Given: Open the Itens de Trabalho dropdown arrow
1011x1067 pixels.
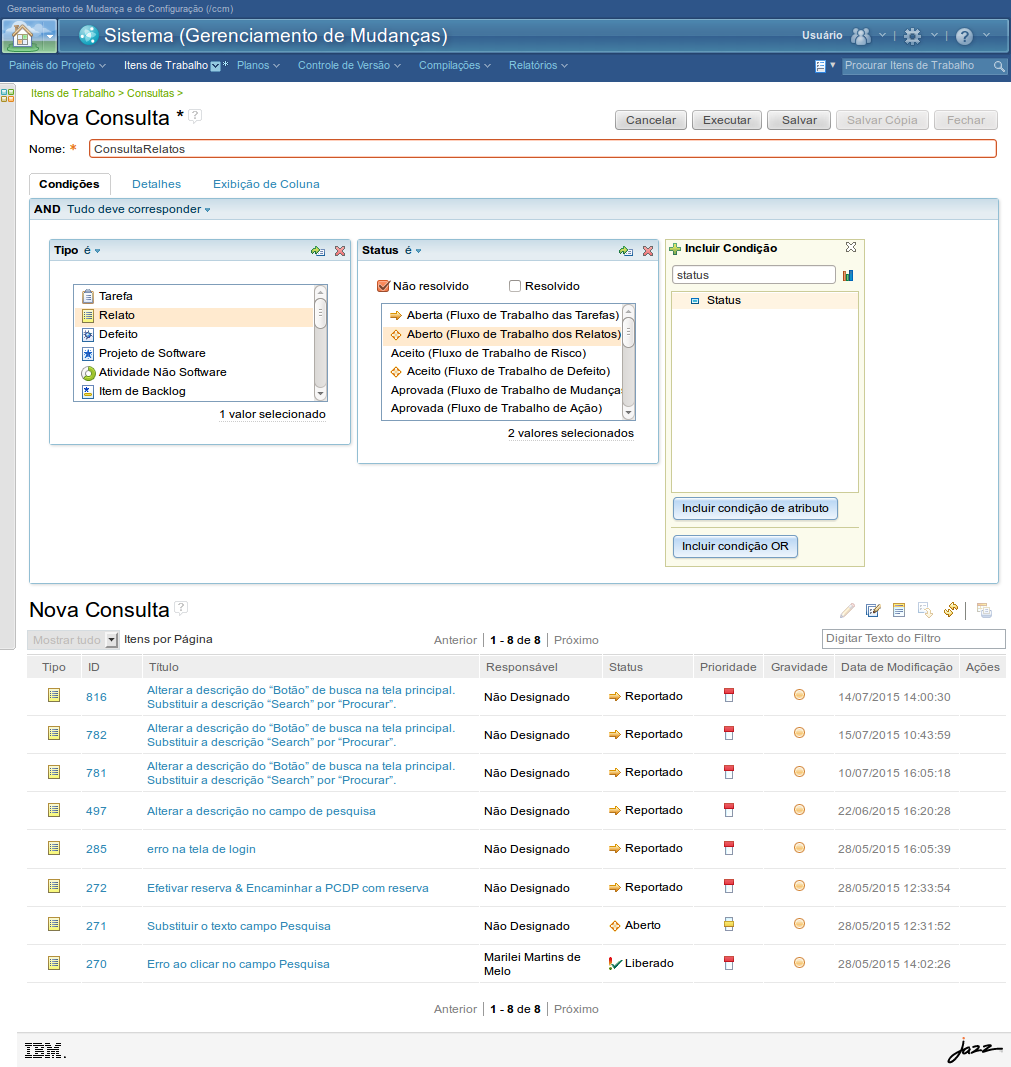Looking at the screenshot, I should click(x=216, y=66).
